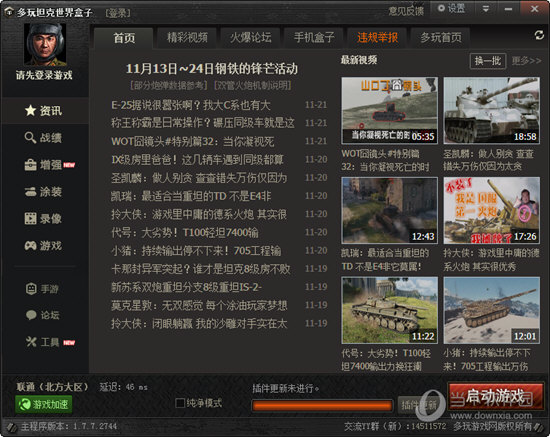Open the 双管火炮机制说明 link
Viewport: 550px width, 437px height.
pos(252,85)
